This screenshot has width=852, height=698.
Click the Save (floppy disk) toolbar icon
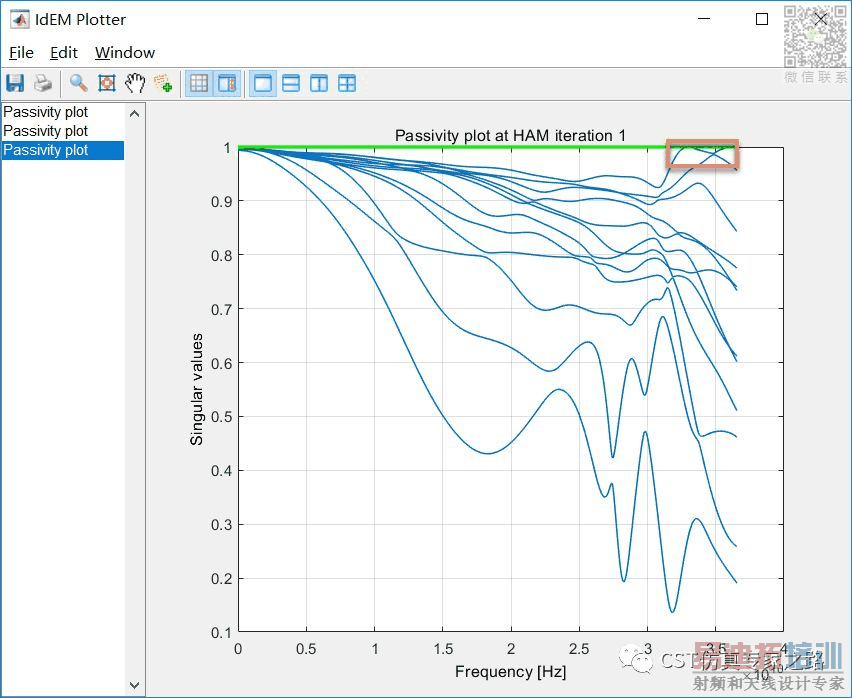click(x=15, y=84)
